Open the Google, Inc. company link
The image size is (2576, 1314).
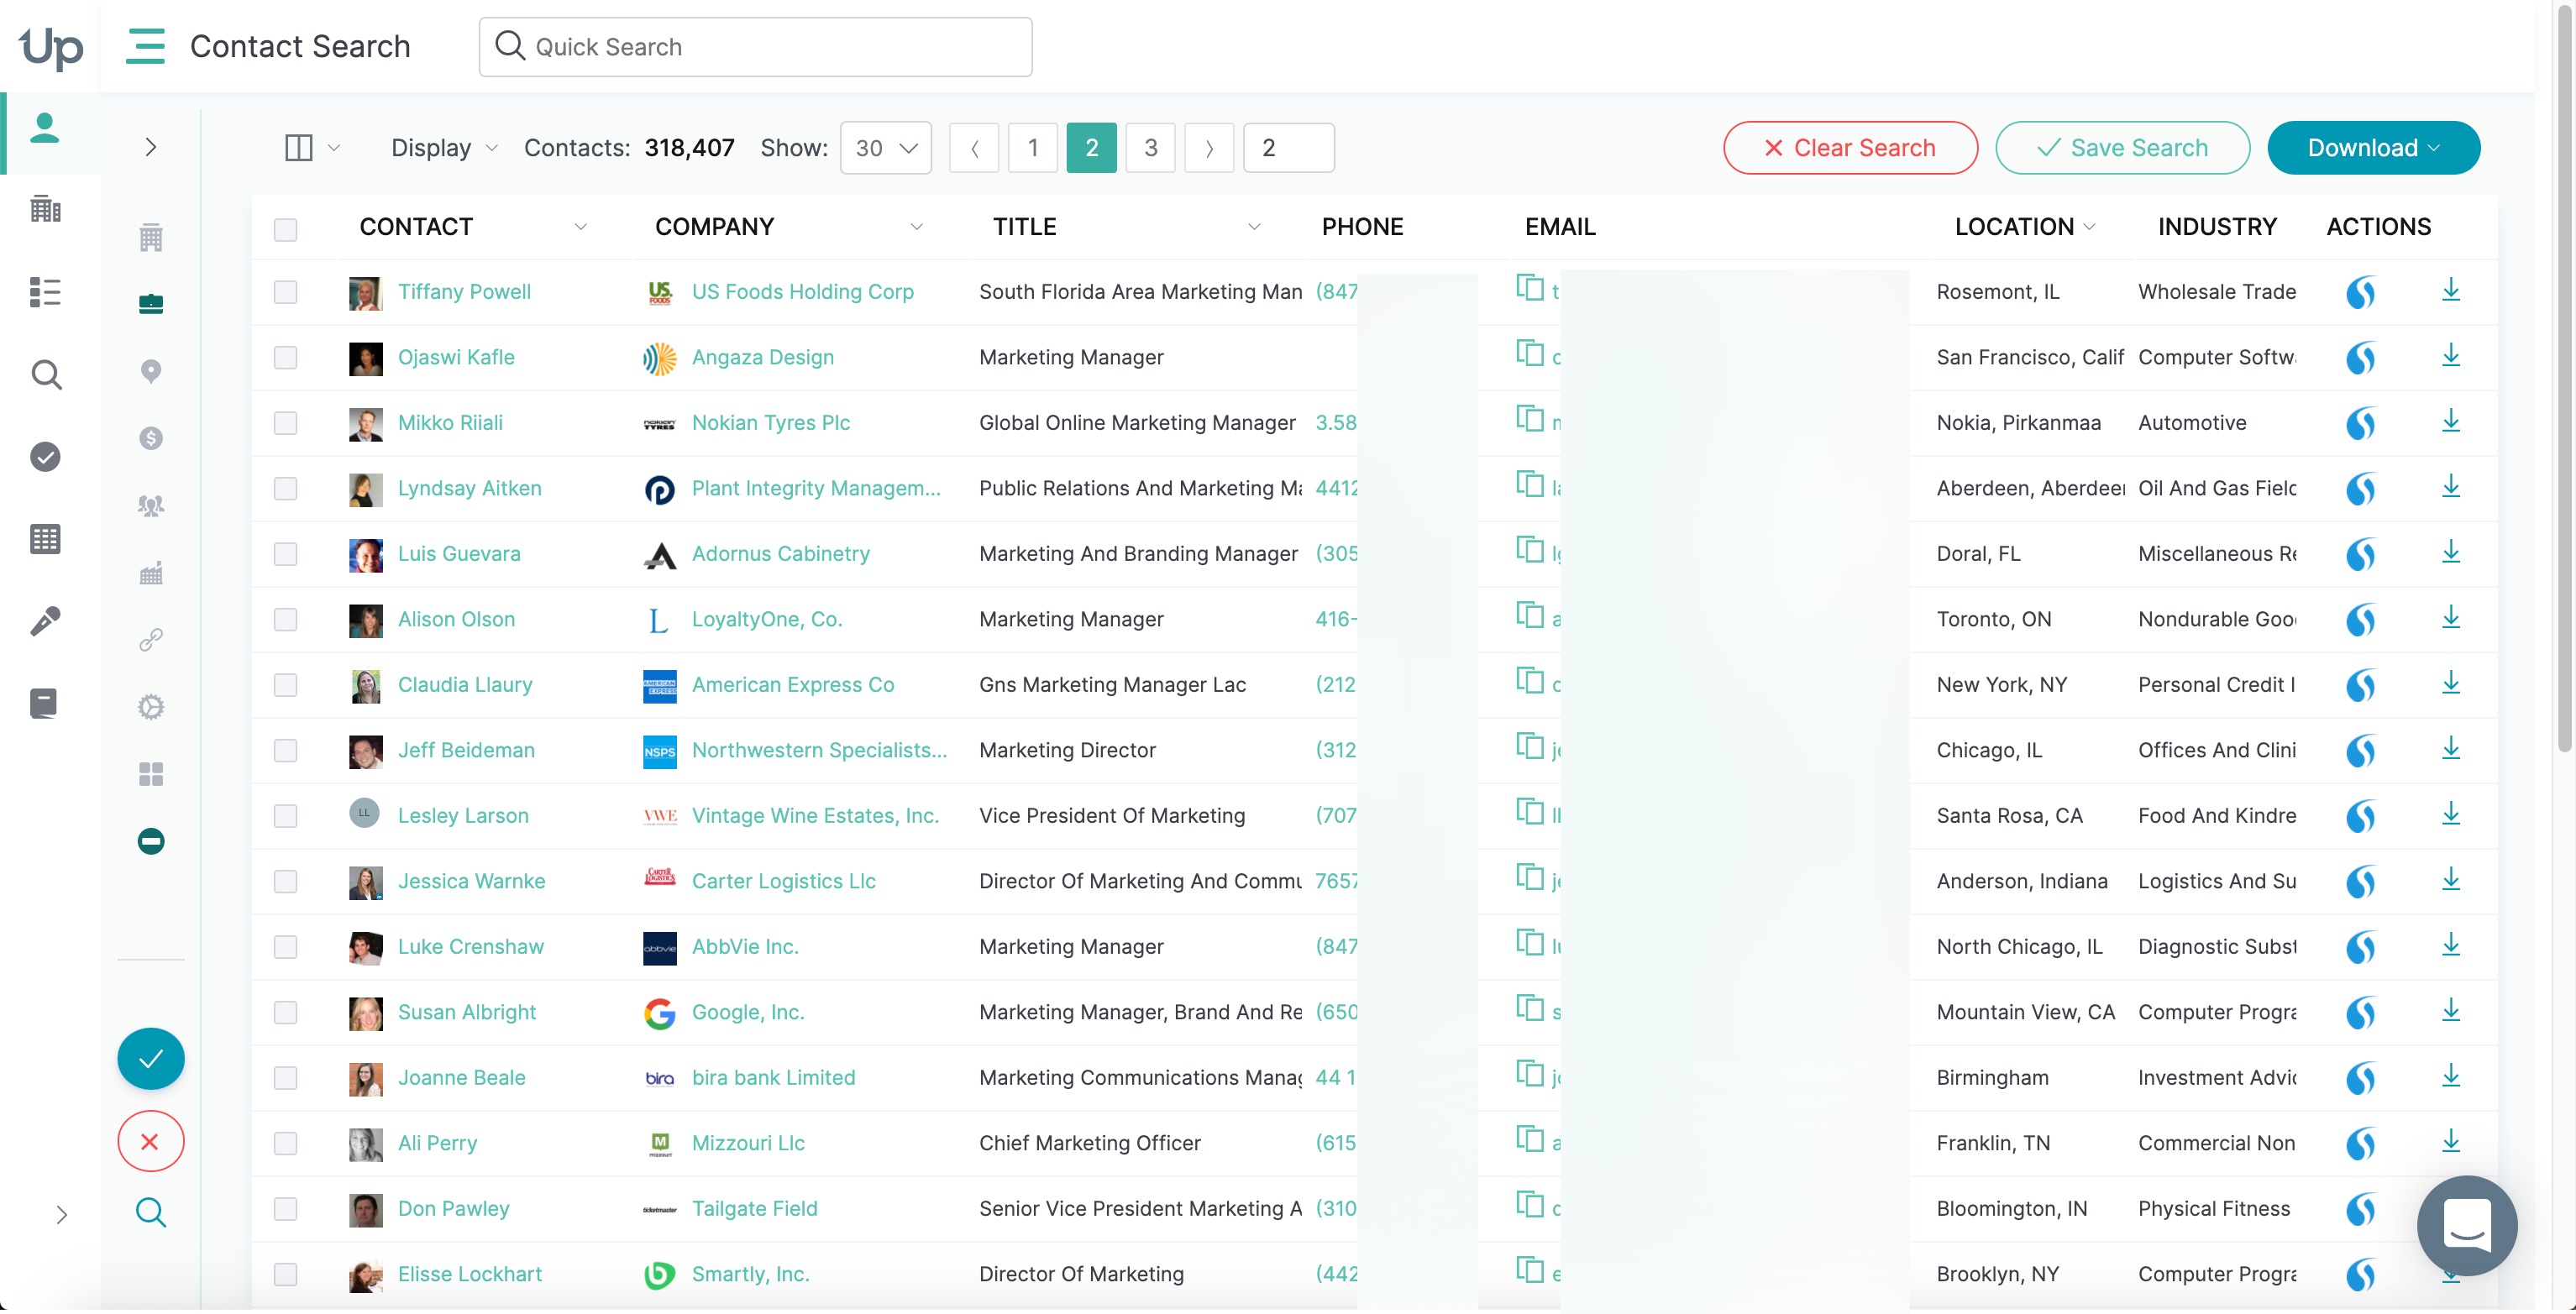[747, 1013]
